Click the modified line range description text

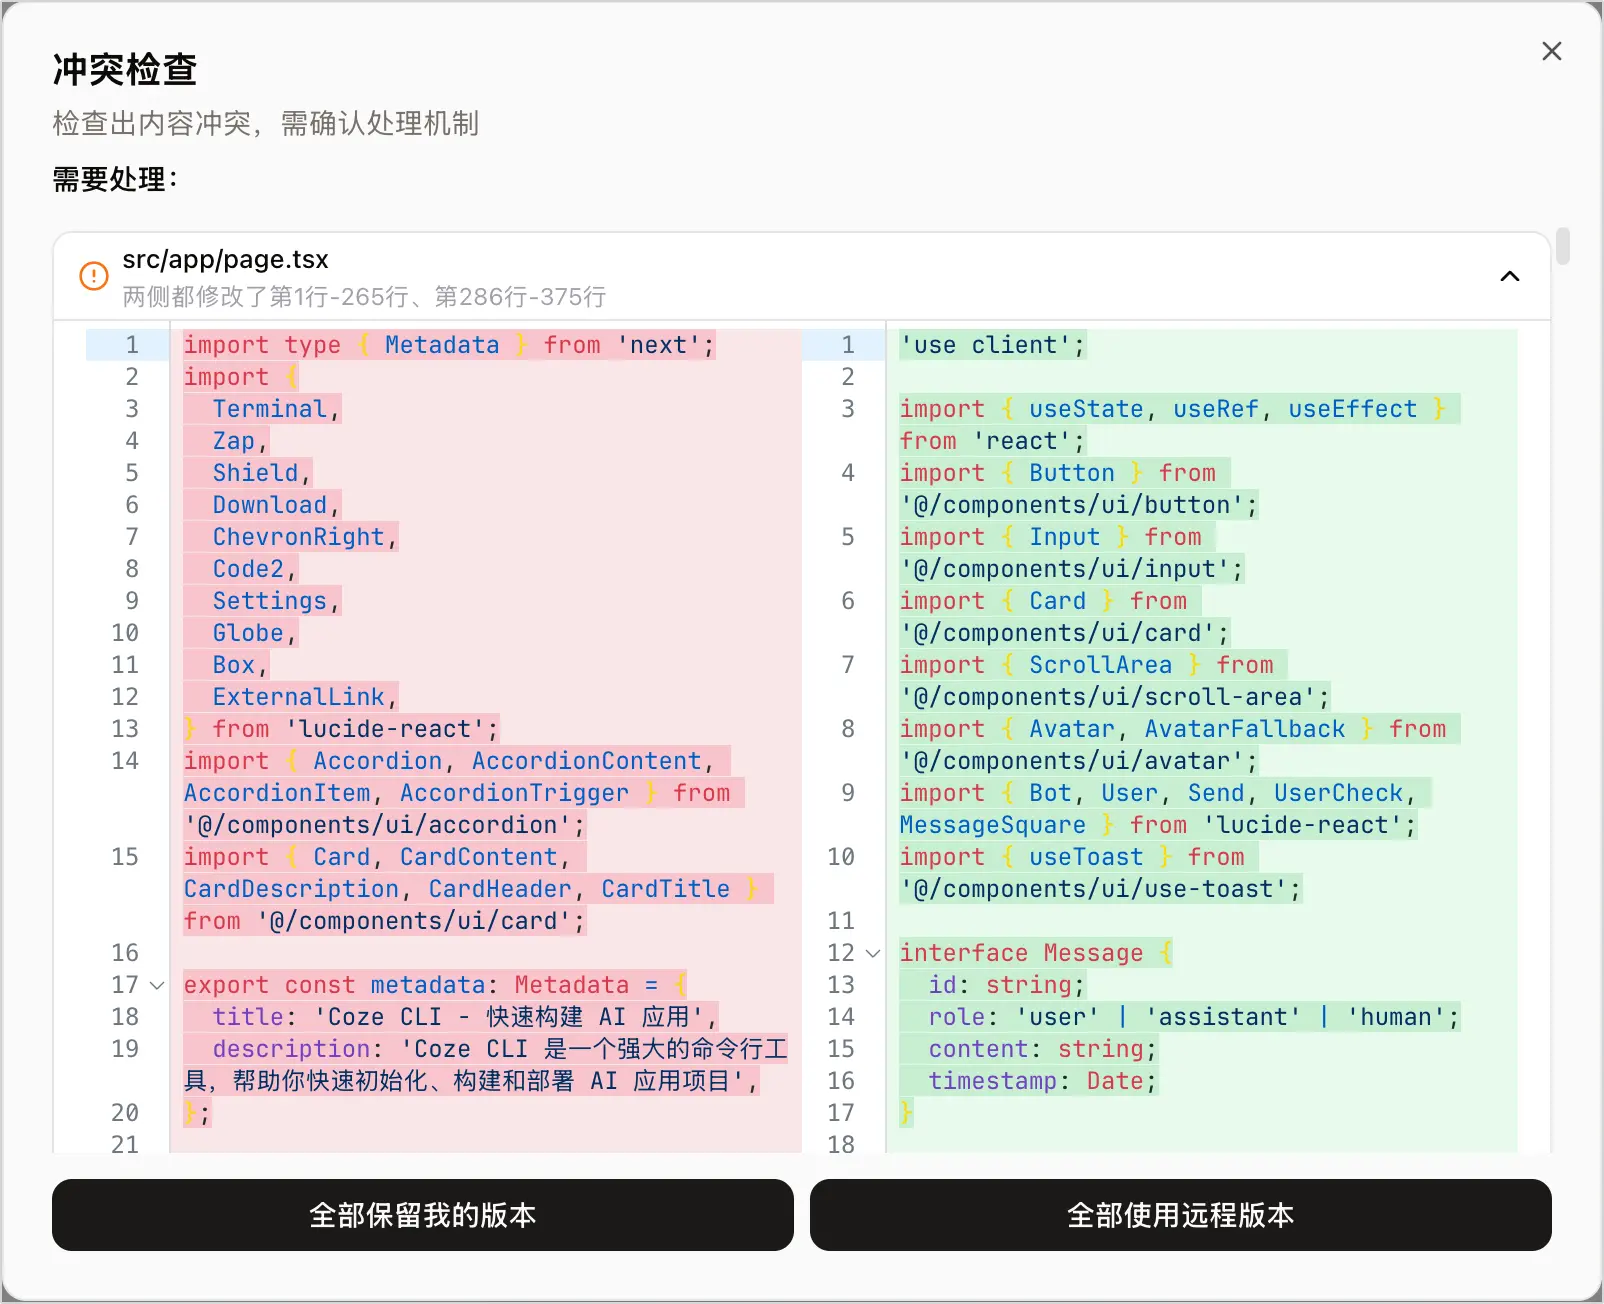point(364,297)
